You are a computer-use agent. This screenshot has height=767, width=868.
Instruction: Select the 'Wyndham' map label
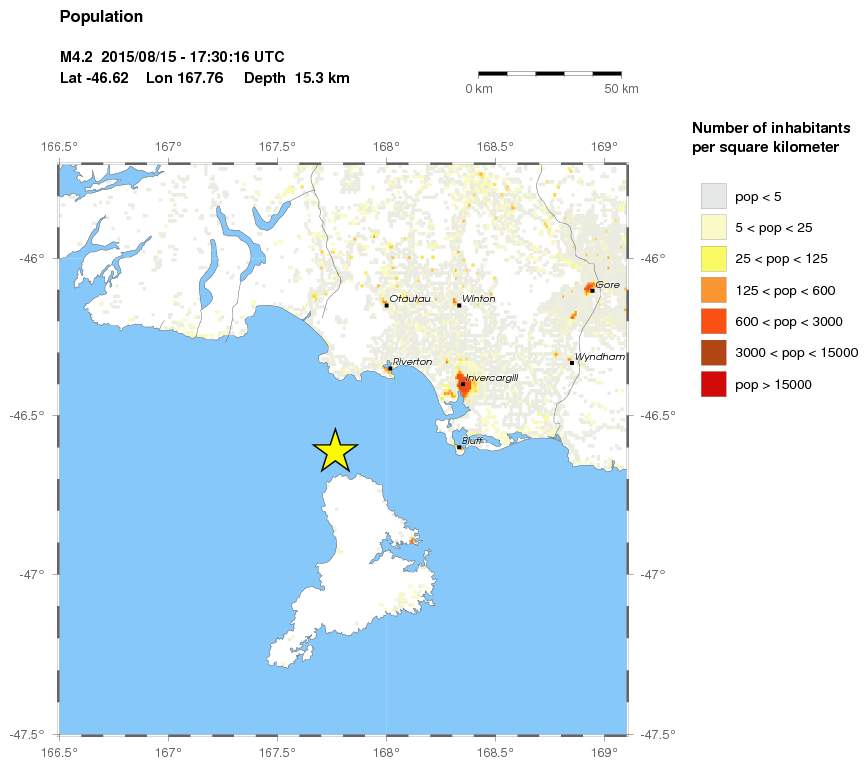point(600,357)
